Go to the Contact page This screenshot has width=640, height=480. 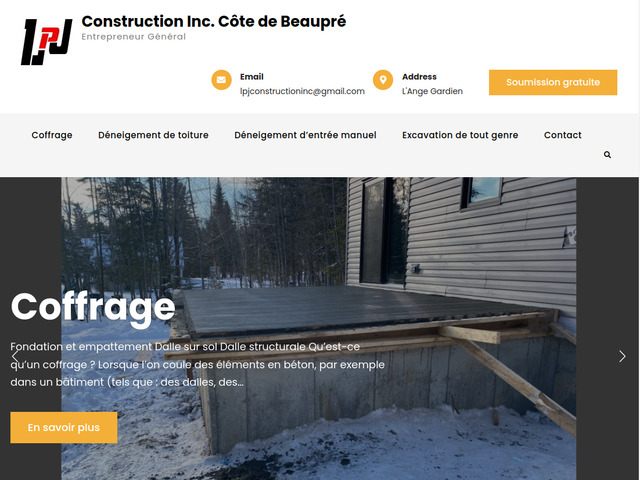coord(562,135)
